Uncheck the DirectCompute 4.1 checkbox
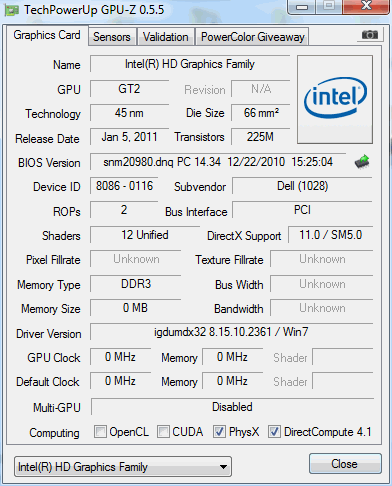This screenshot has height=486, width=392. click(274, 432)
